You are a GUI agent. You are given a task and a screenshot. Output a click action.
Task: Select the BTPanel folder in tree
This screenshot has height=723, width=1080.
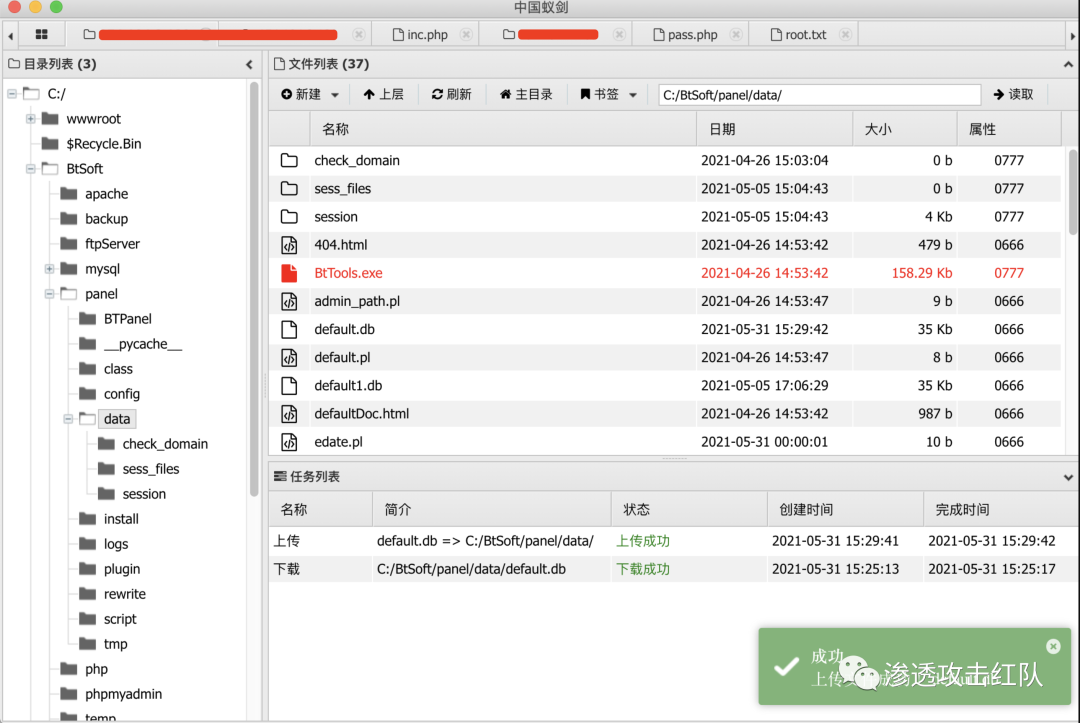127,319
